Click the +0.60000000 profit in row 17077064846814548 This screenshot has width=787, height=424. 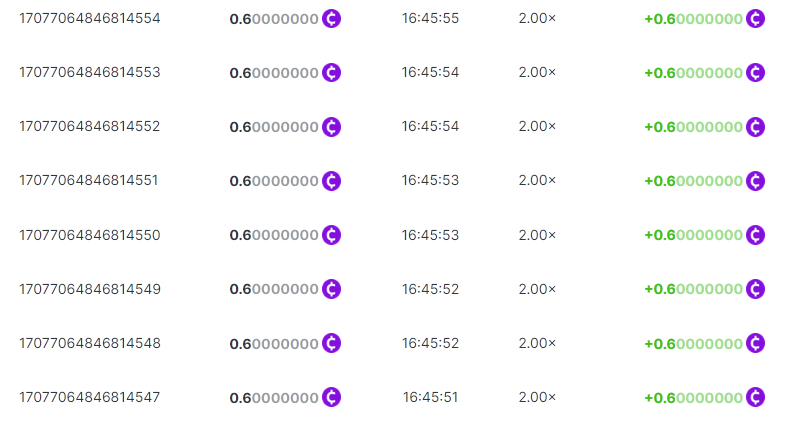693,343
